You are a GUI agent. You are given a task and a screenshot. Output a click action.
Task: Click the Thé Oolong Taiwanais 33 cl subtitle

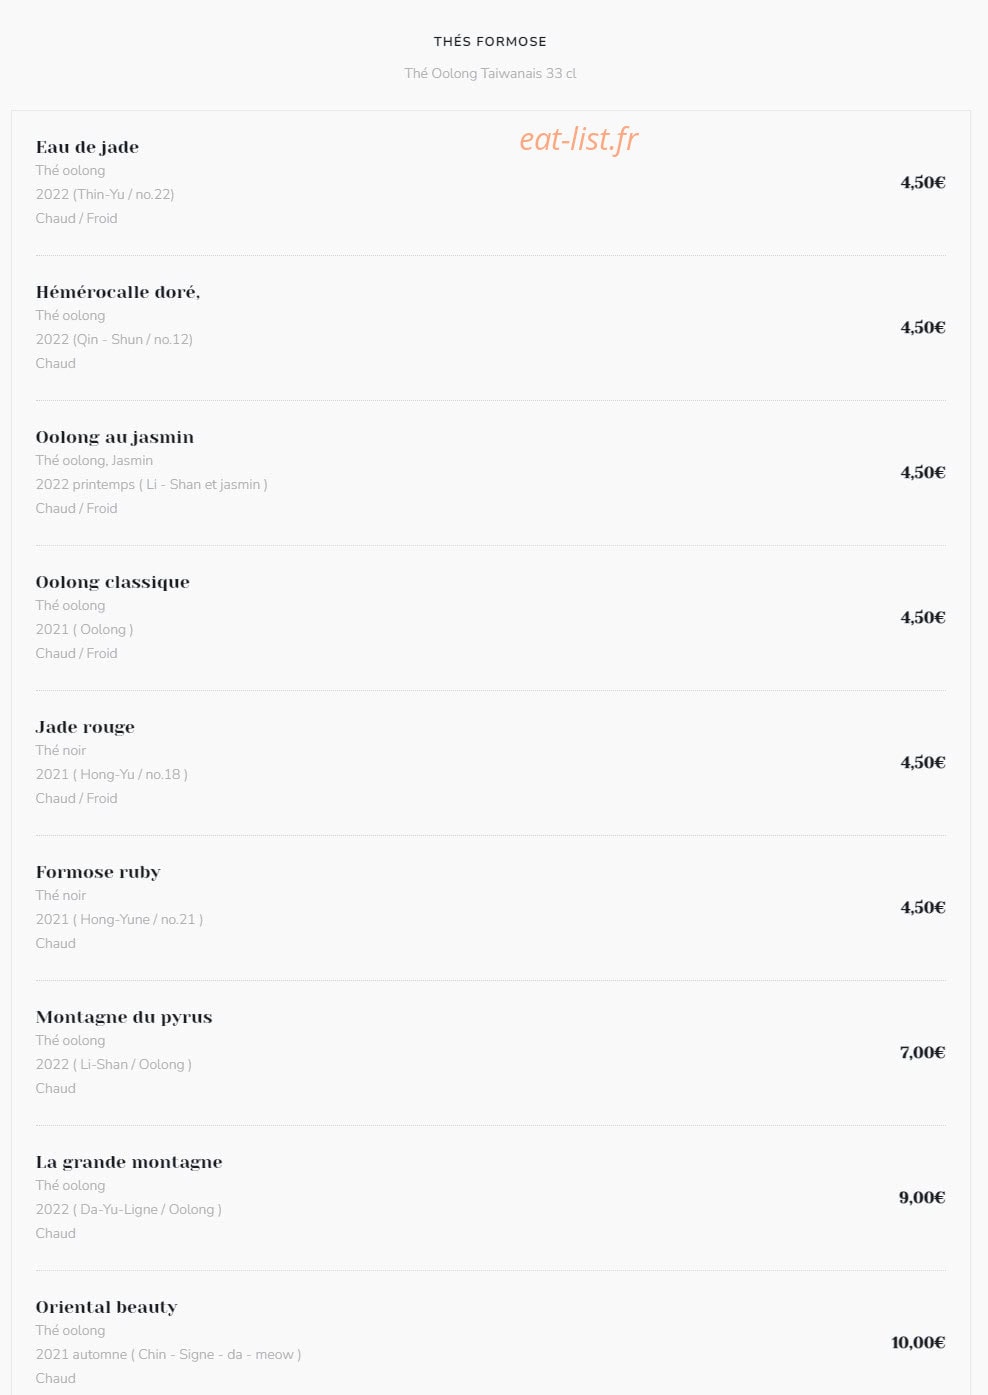point(490,73)
